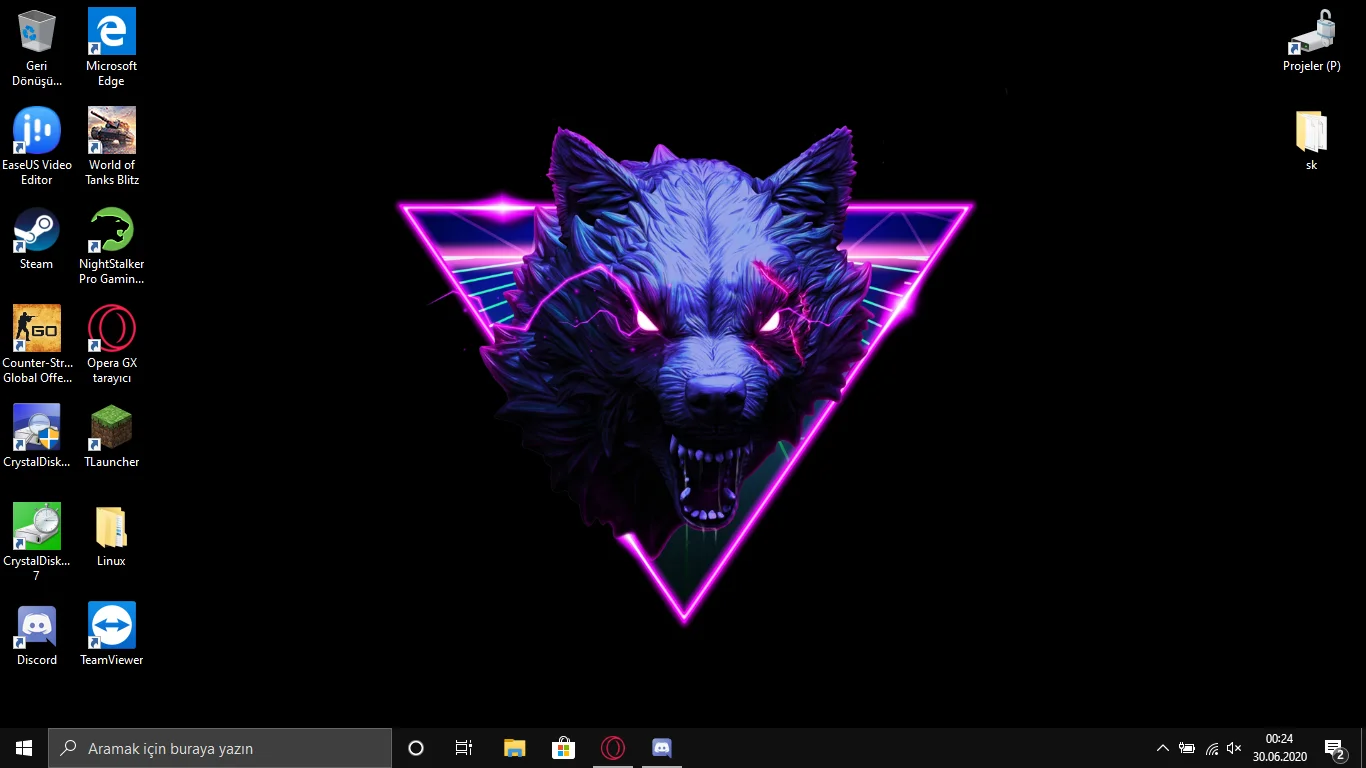
Task: Select the EaseUS Video Editor shortcut
Action: 37,147
